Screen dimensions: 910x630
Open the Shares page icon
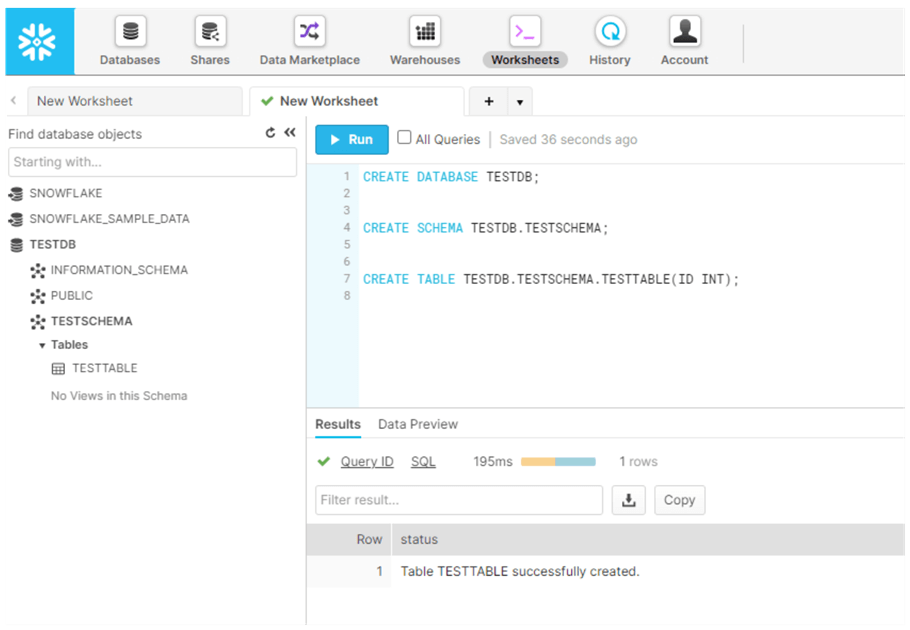click(x=210, y=31)
